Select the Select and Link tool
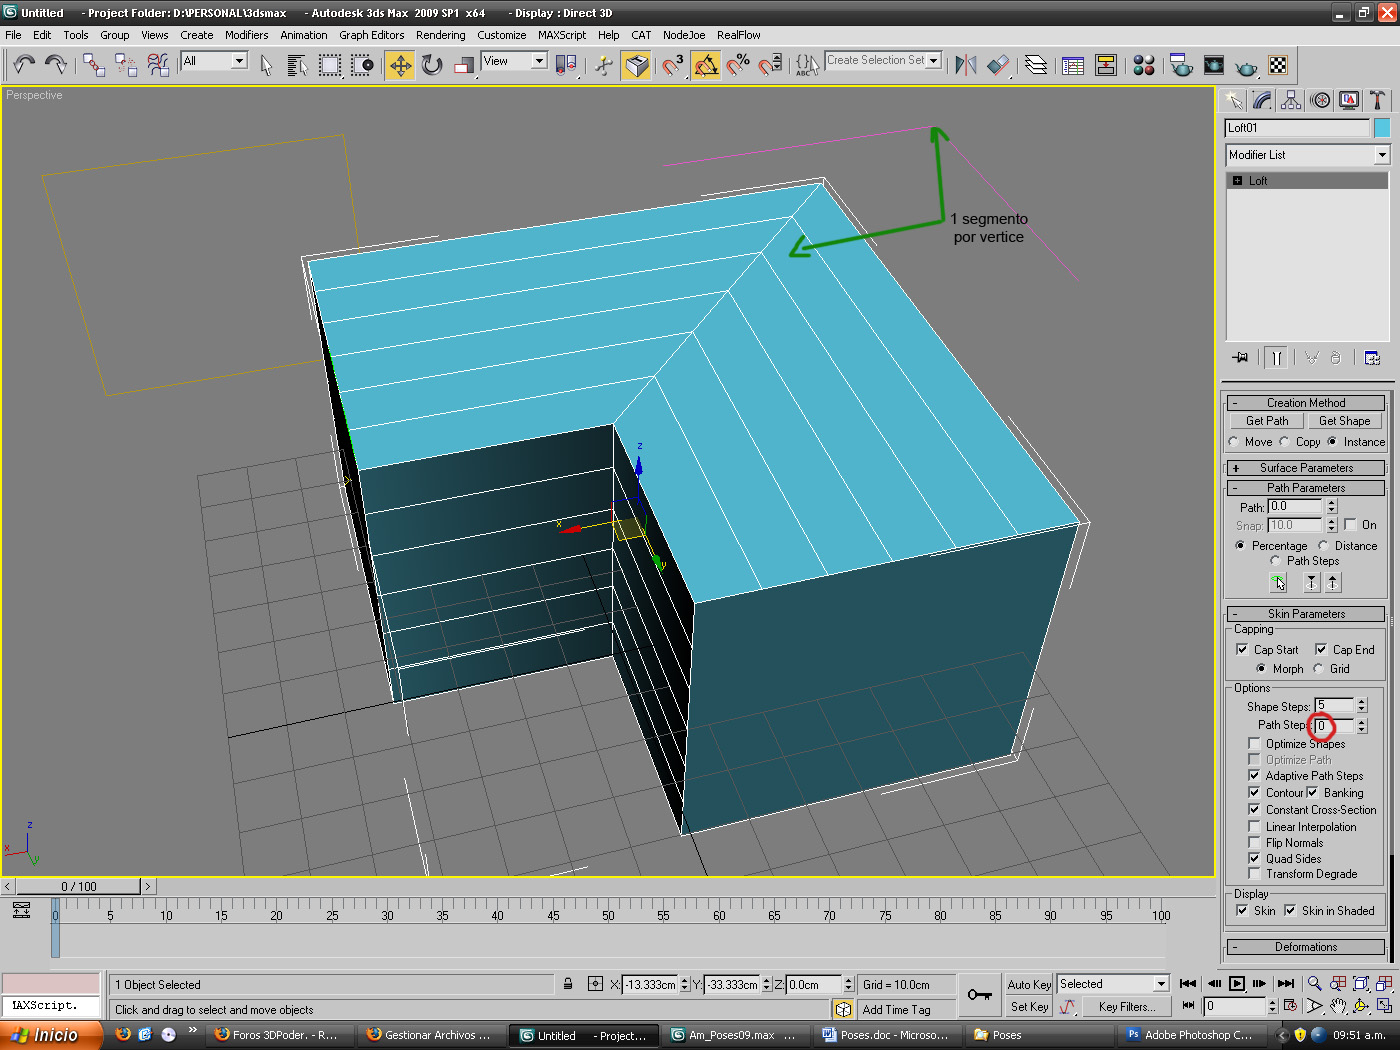This screenshot has height=1050, width=1400. coord(94,65)
